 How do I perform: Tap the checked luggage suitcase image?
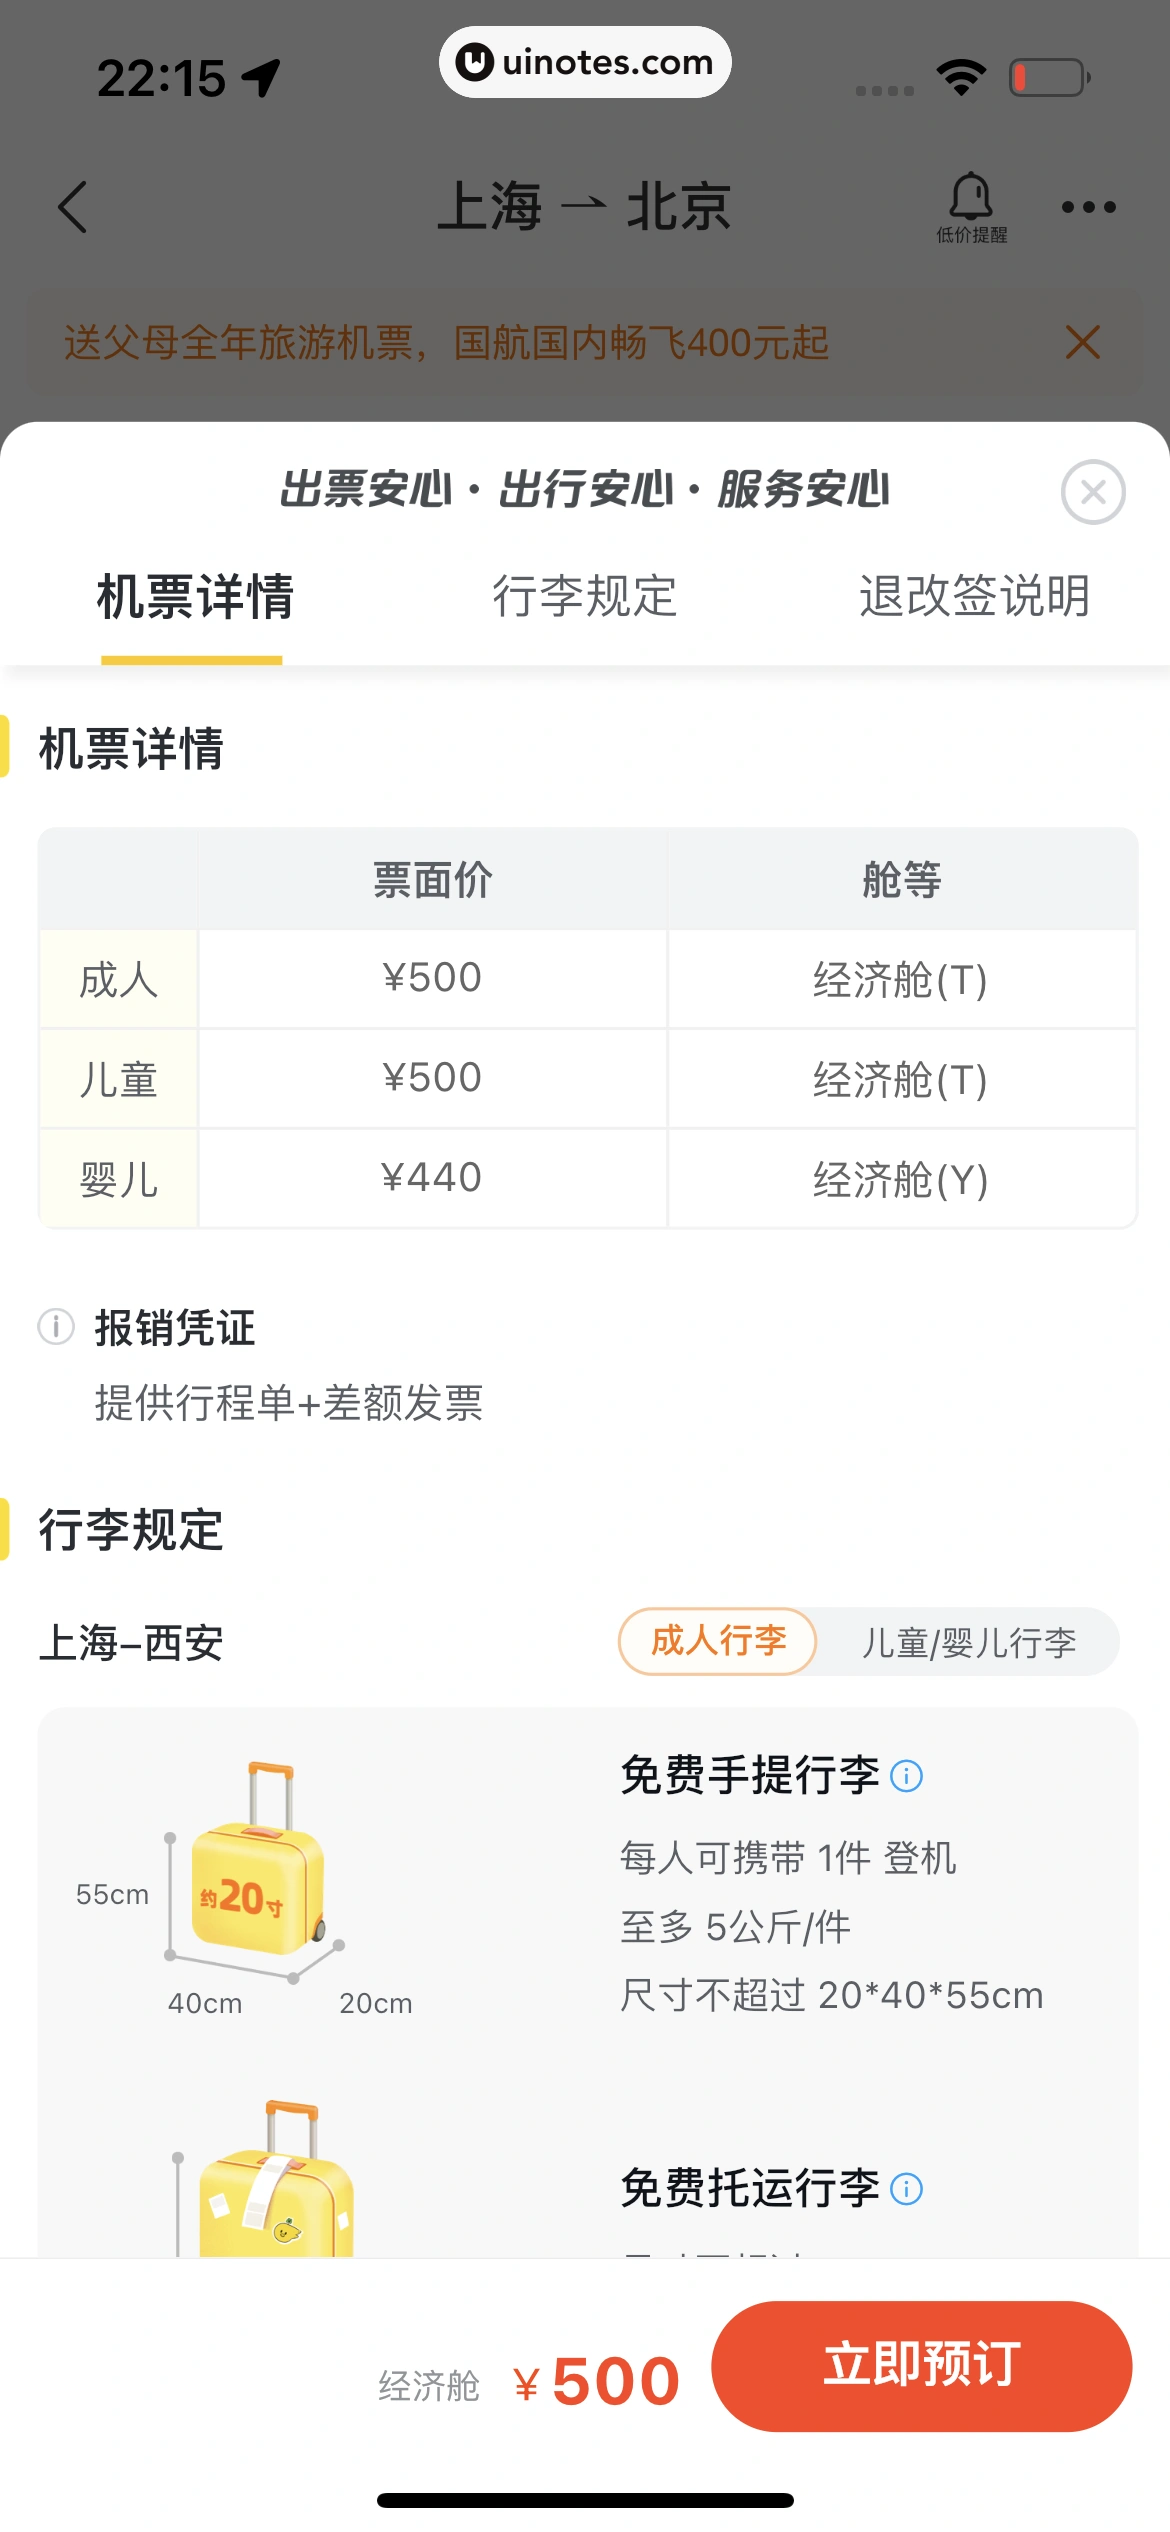[x=275, y=2190]
